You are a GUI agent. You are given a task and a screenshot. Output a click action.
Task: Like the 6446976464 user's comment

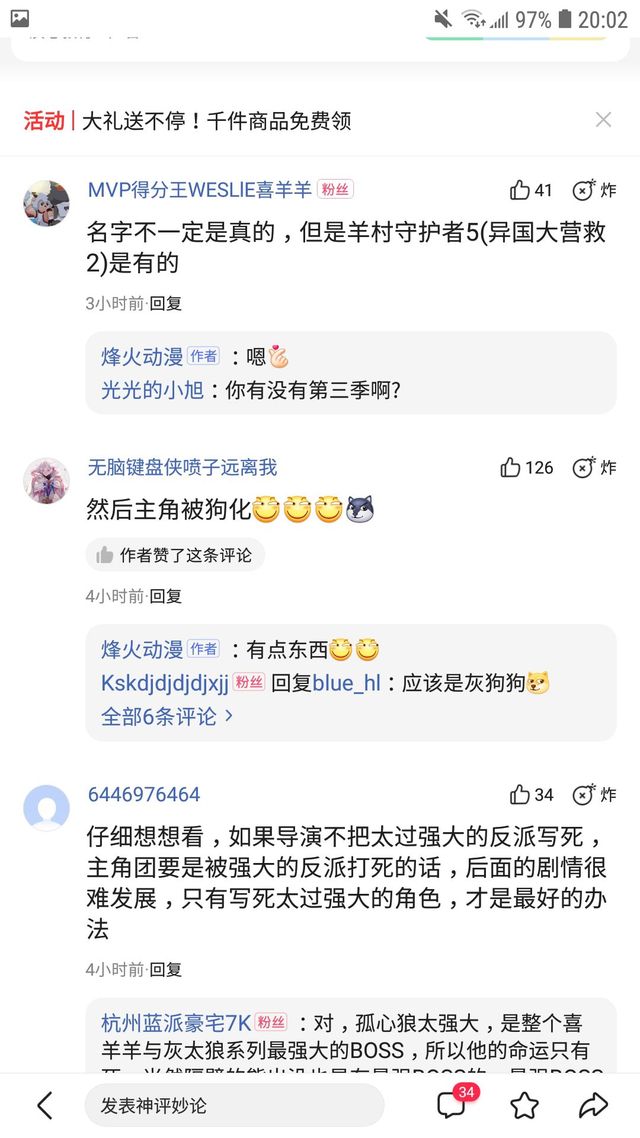tap(530, 795)
